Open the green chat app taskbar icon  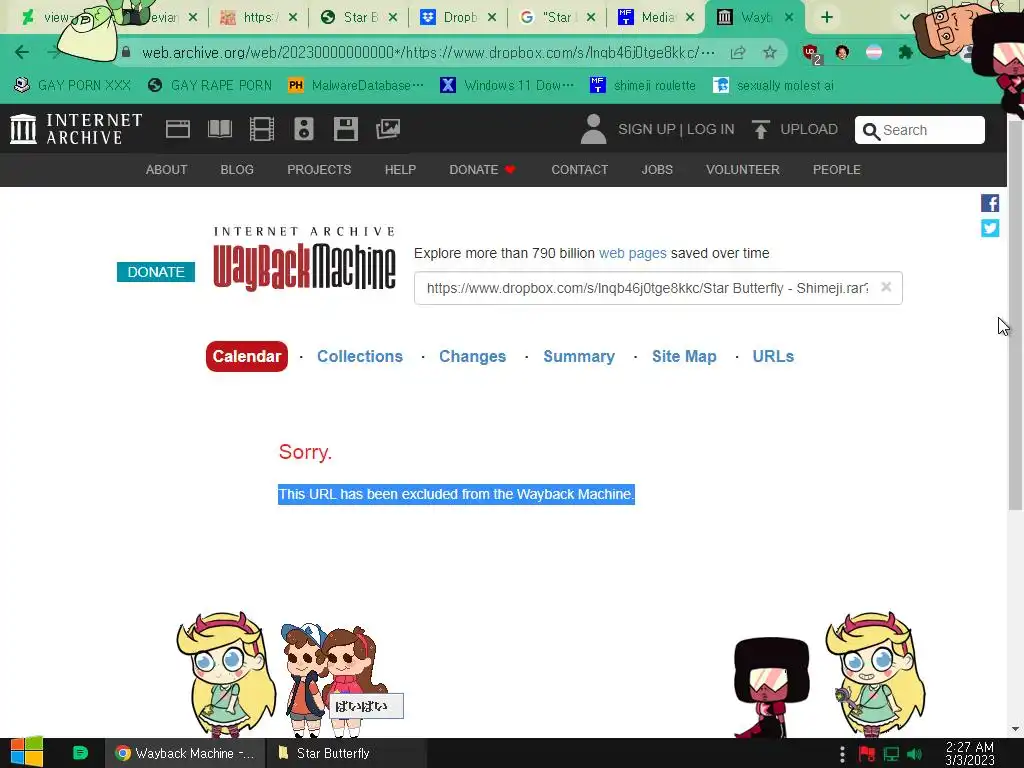pyautogui.click(x=80, y=753)
